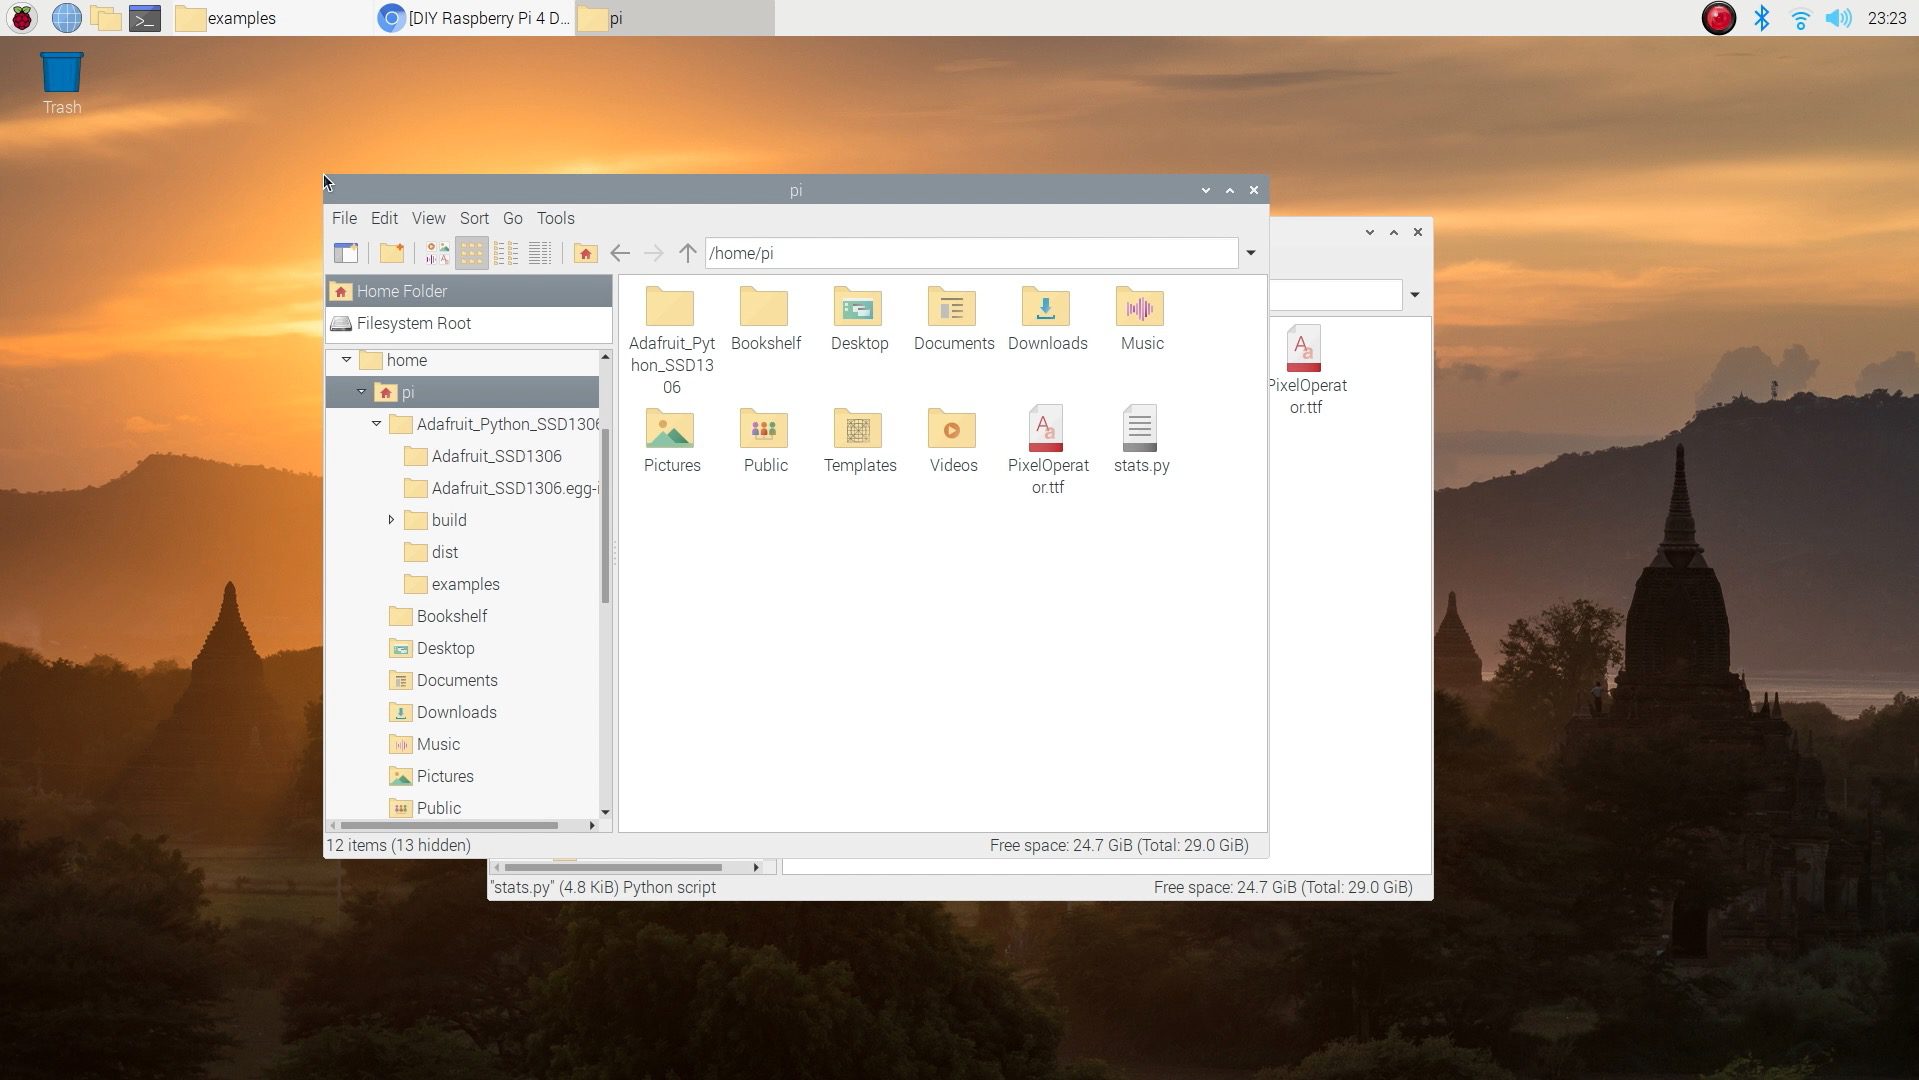Open the Sort menu
The width and height of the screenshot is (1919, 1080).
[x=474, y=218]
